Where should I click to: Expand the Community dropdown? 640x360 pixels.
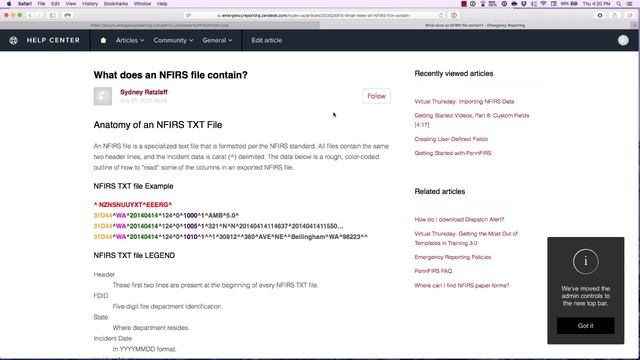(x=173, y=40)
